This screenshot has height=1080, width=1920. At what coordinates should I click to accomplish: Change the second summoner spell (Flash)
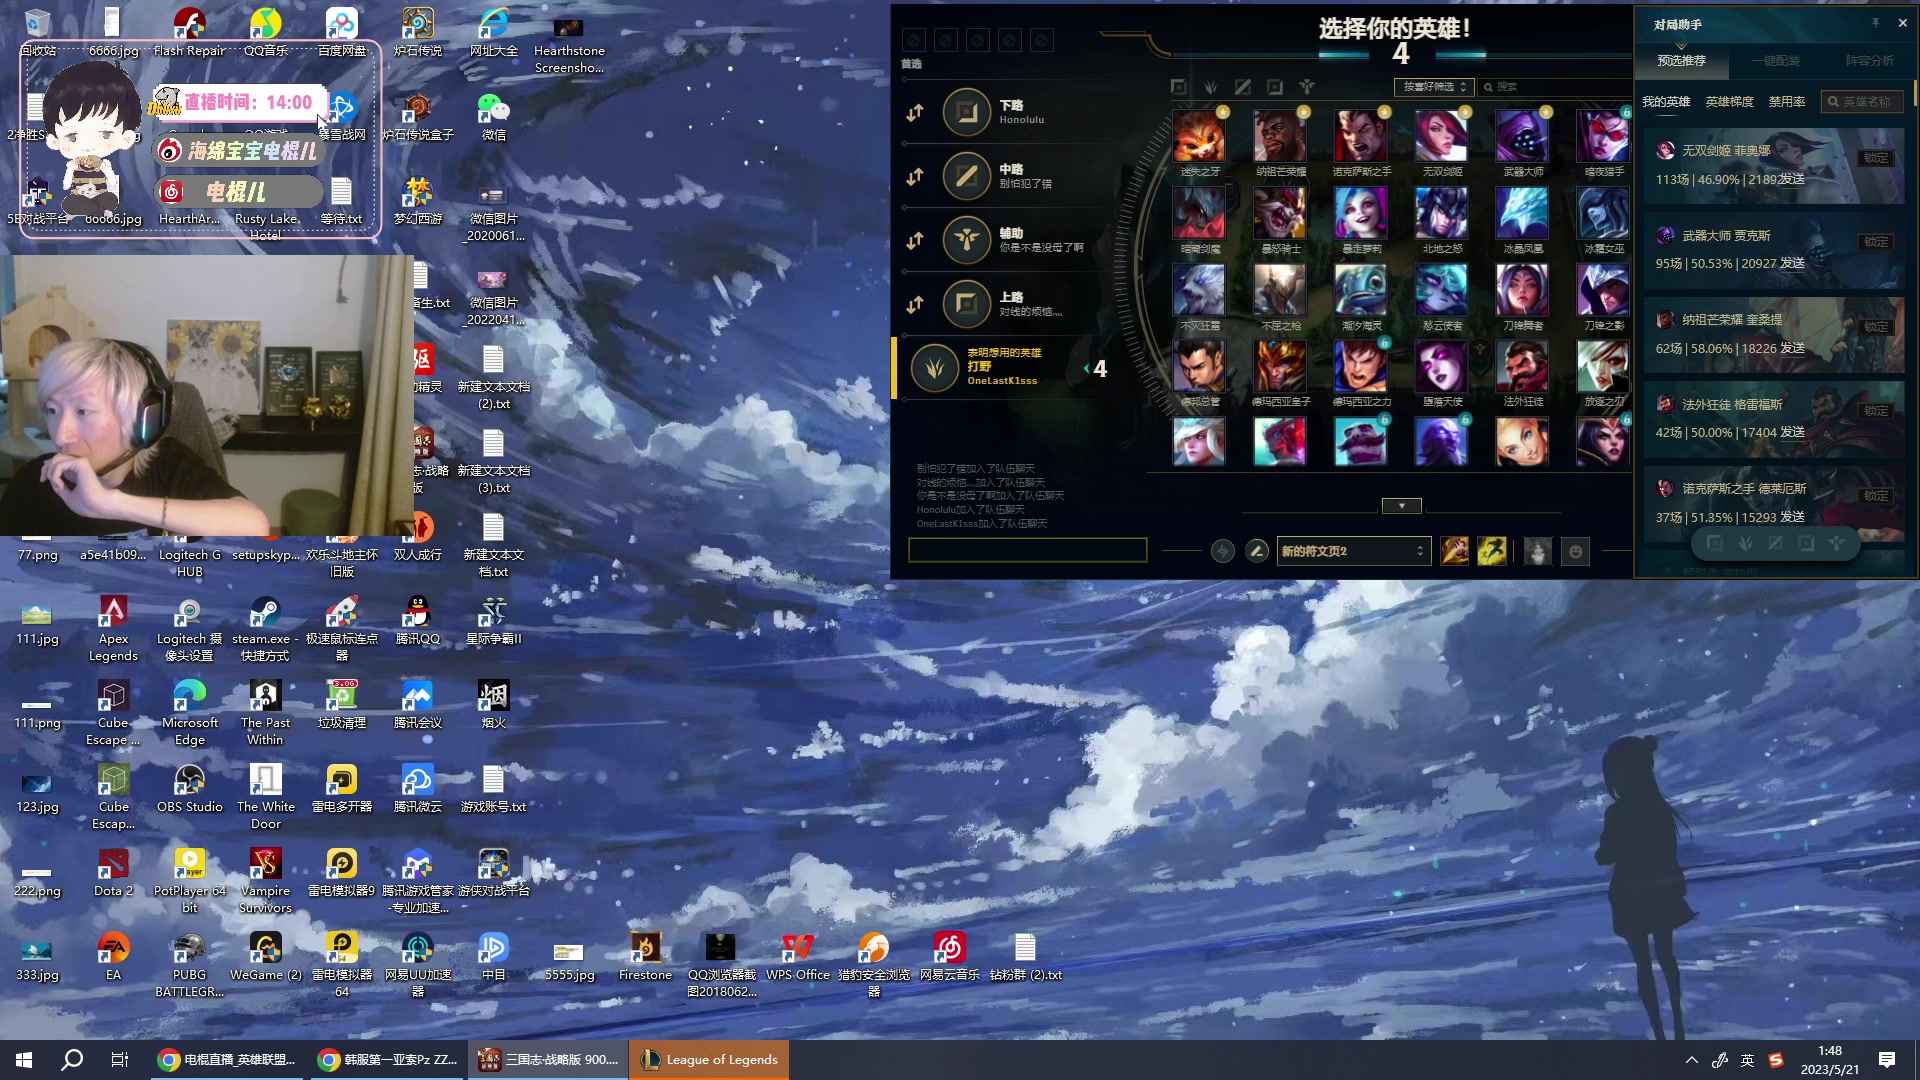pyautogui.click(x=1492, y=551)
